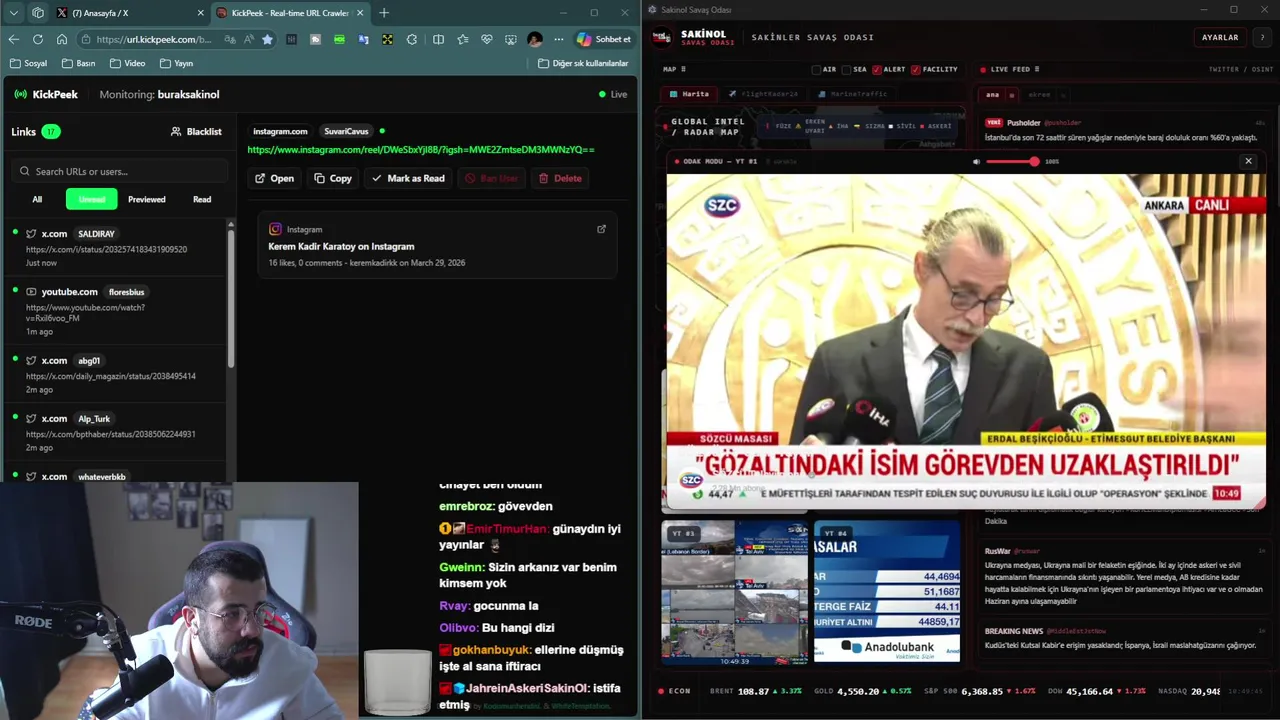Open AYARLAR settings in Sakinol window
1280x720 pixels.
(x=1220, y=37)
